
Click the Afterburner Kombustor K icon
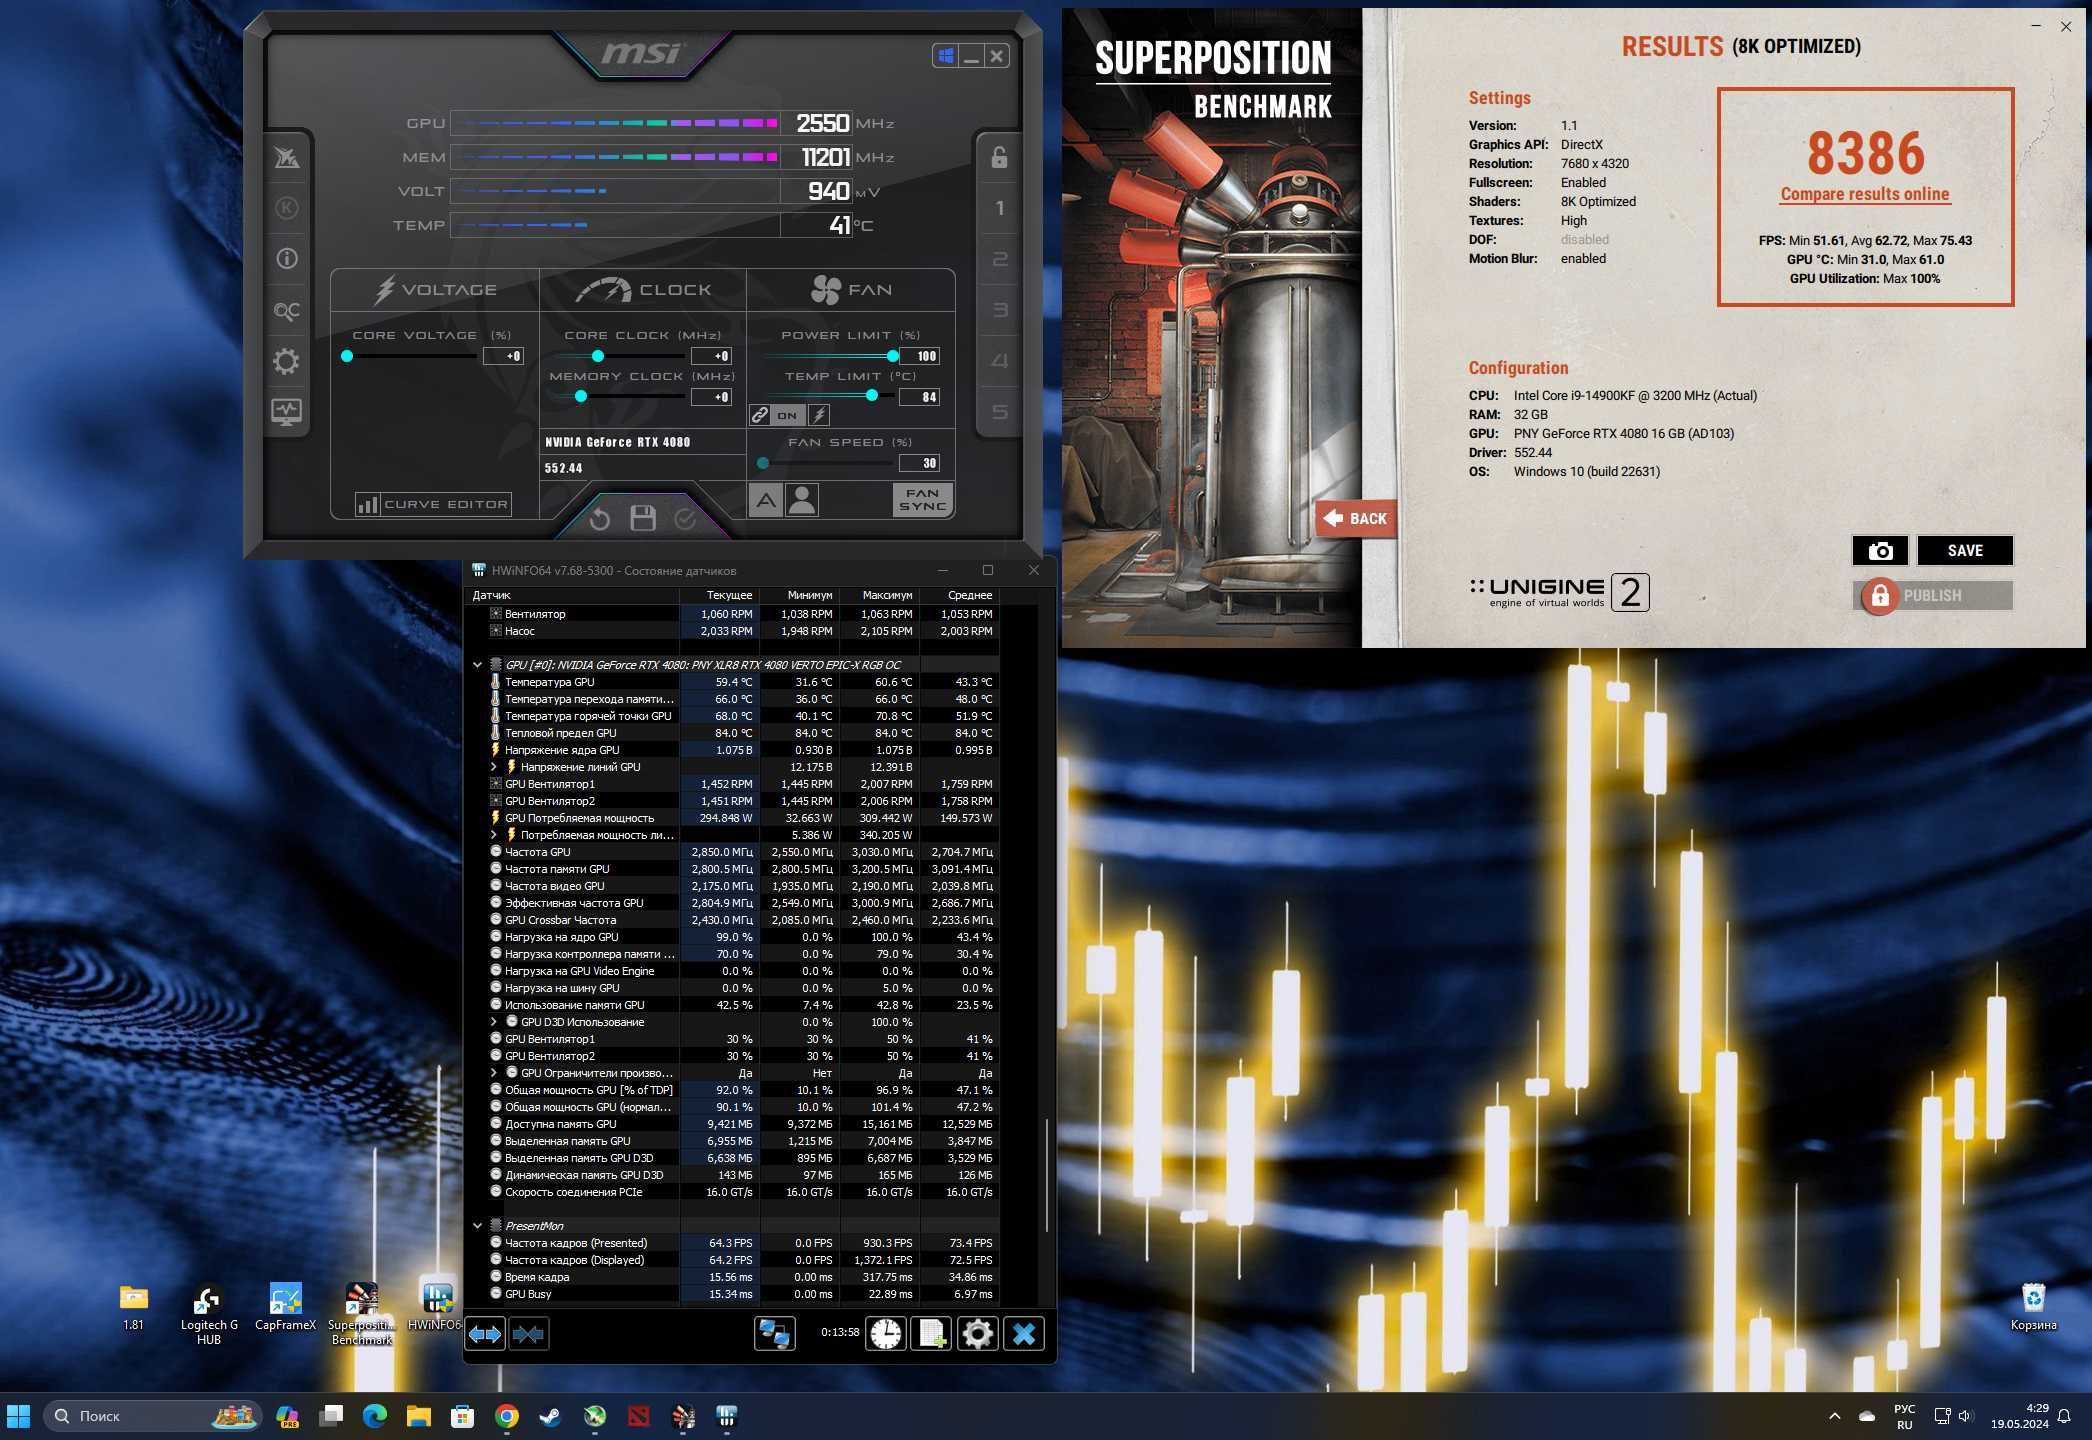(x=287, y=208)
